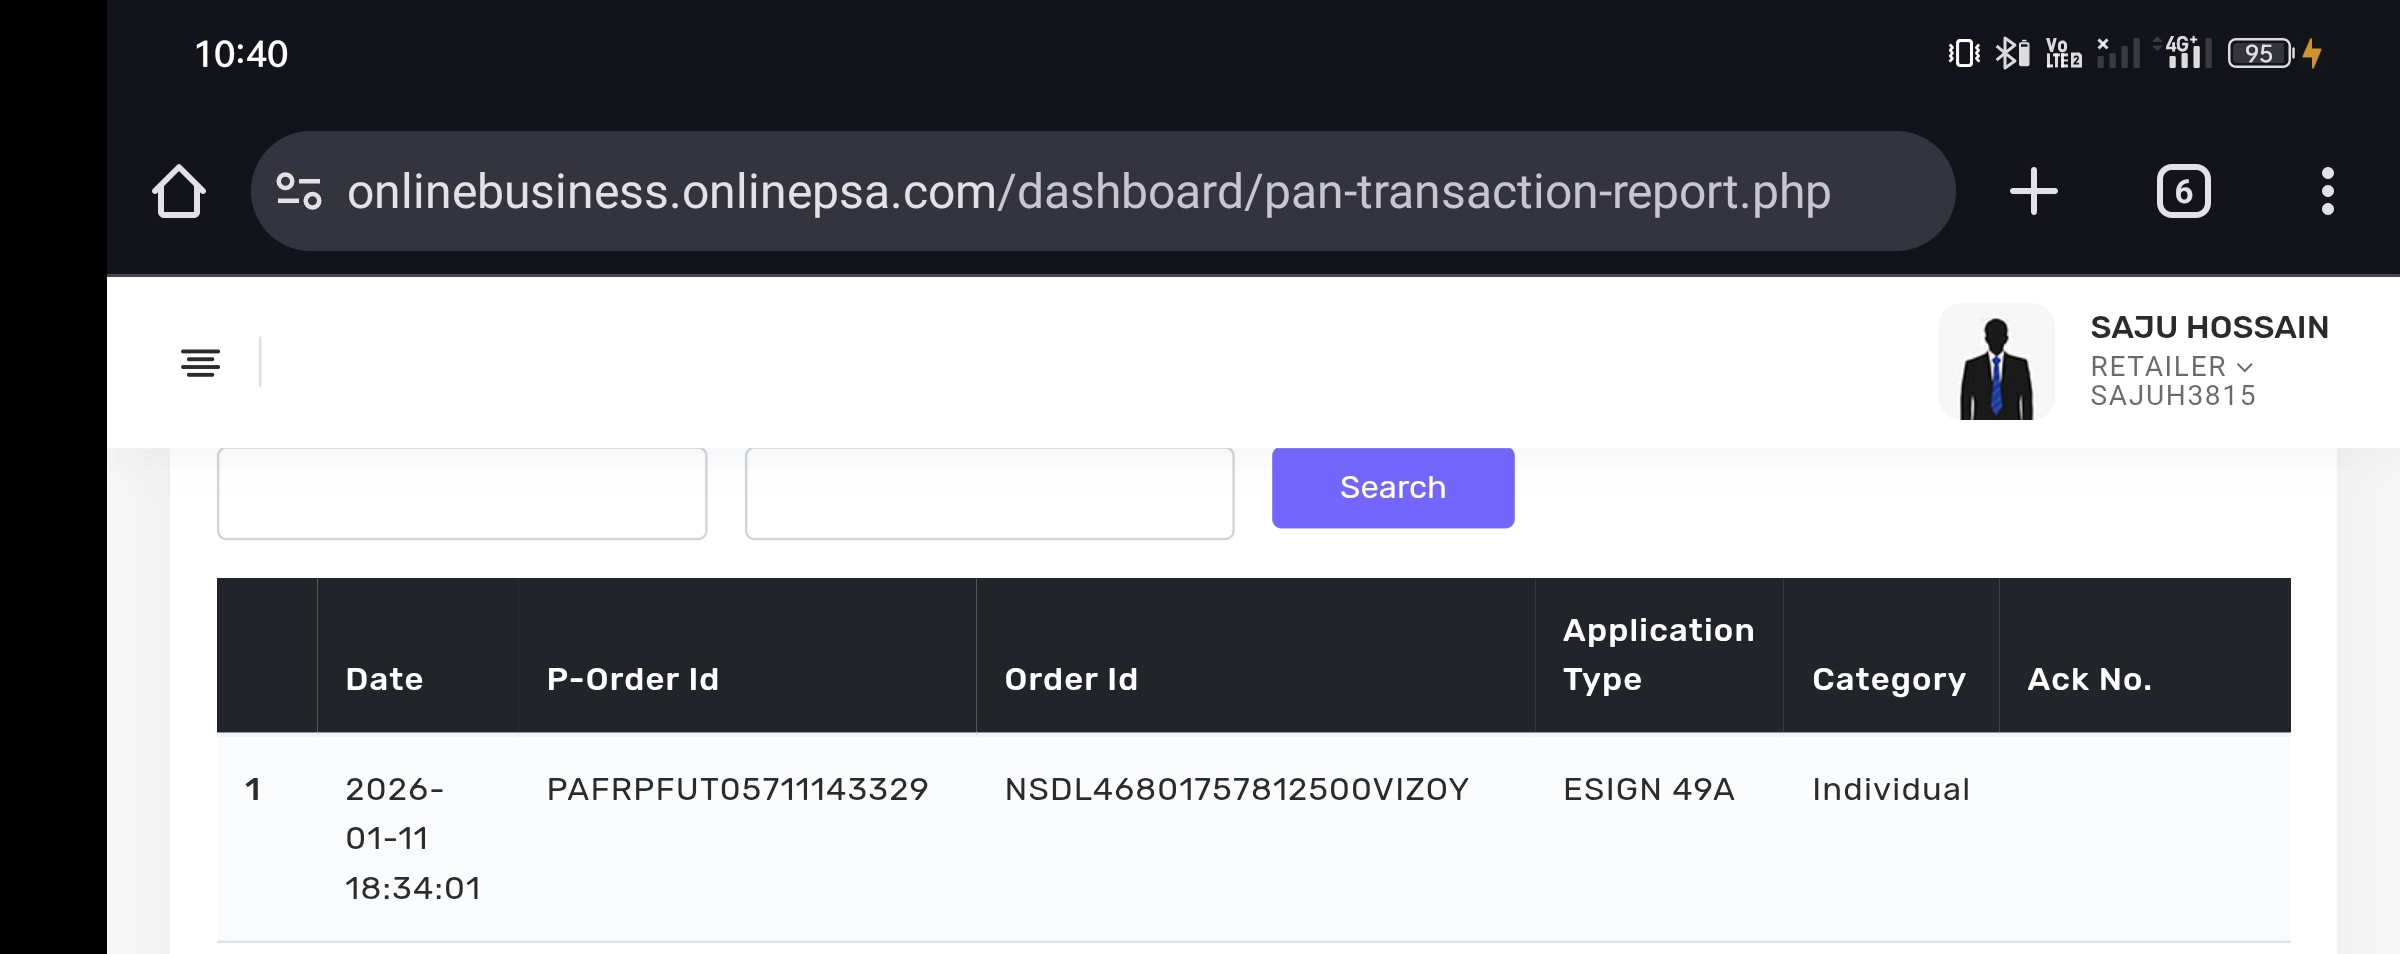Toggle the sidebar hamburger menu icon
Image resolution: width=2400 pixels, height=954 pixels.
[200, 362]
